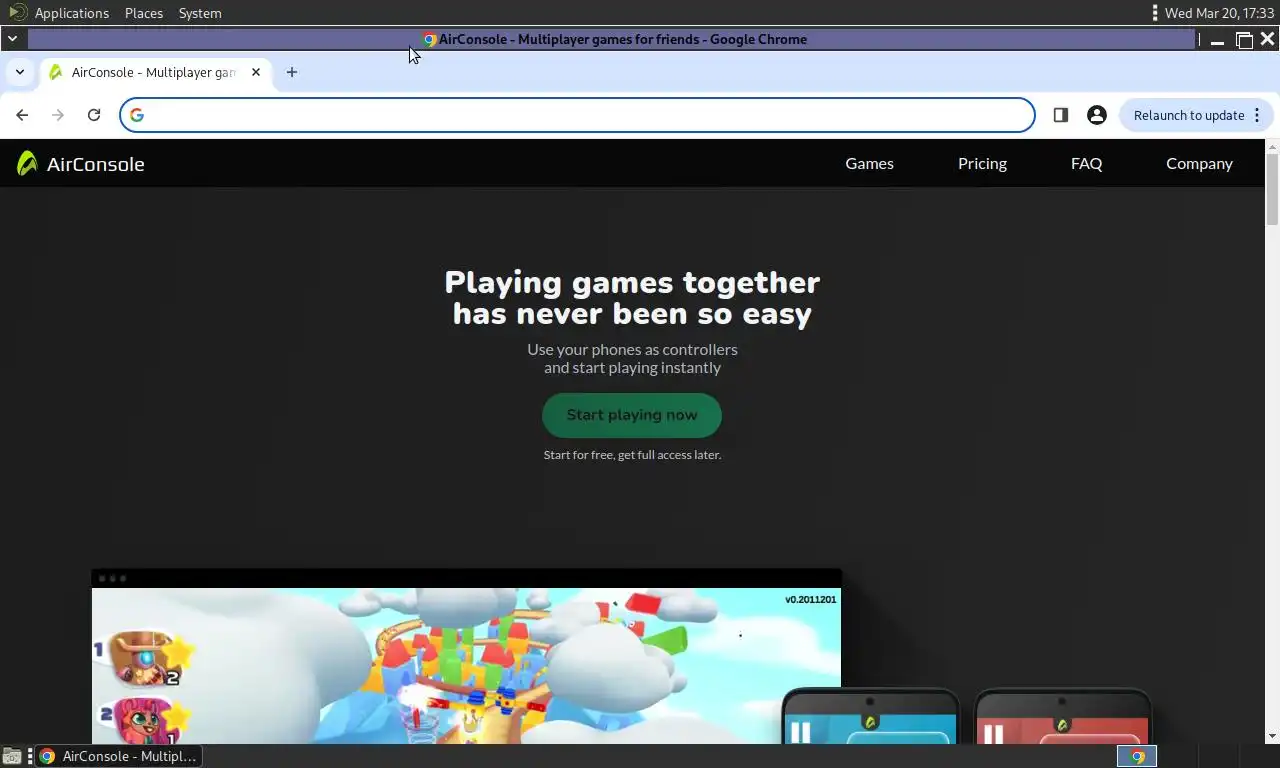Open Chrome side panel icon
Screen dimensions: 1280x768
[x=1061, y=115]
